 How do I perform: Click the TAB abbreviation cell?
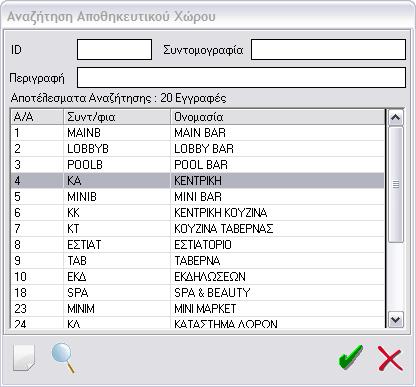pos(117,261)
